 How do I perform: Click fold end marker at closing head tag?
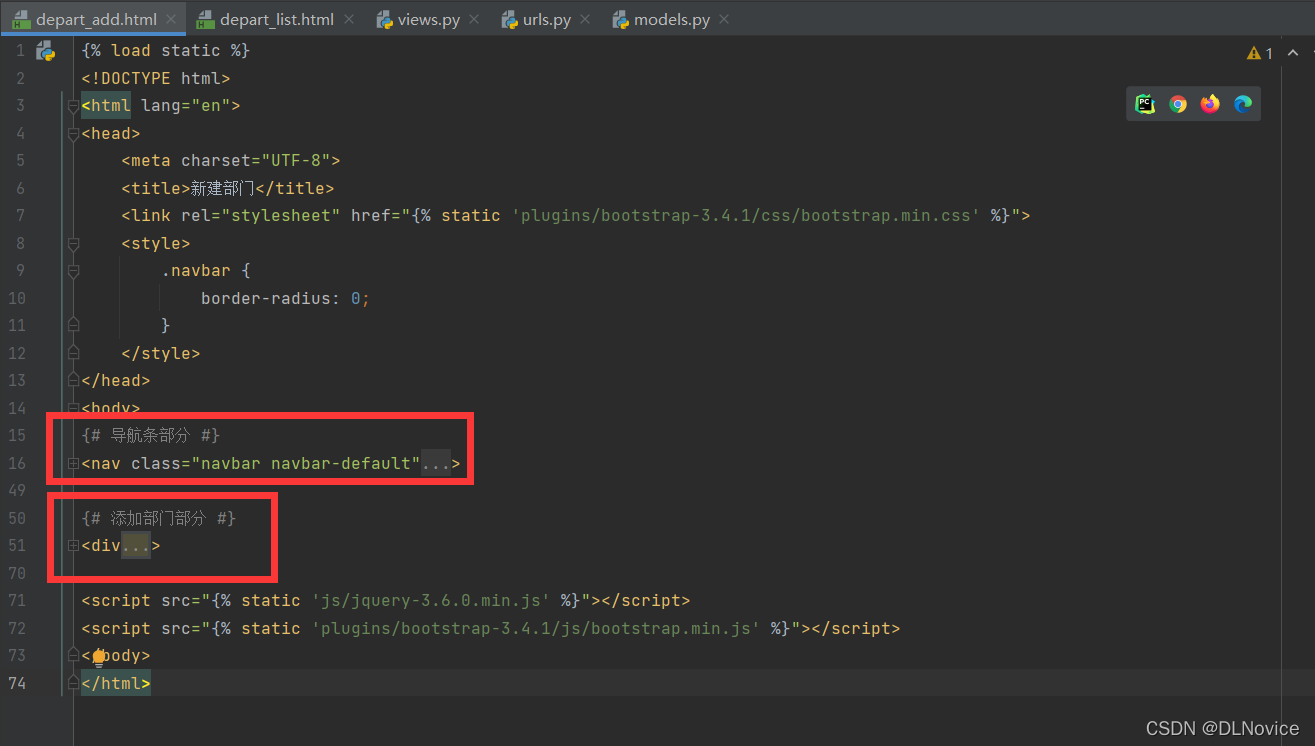(x=73, y=381)
